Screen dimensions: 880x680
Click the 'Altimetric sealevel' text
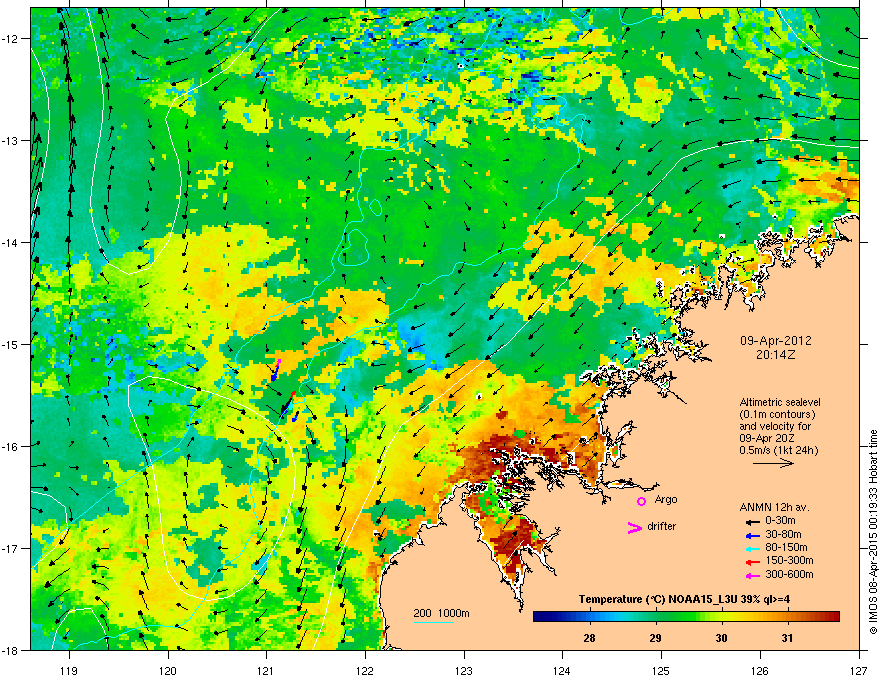pyautogui.click(x=780, y=402)
